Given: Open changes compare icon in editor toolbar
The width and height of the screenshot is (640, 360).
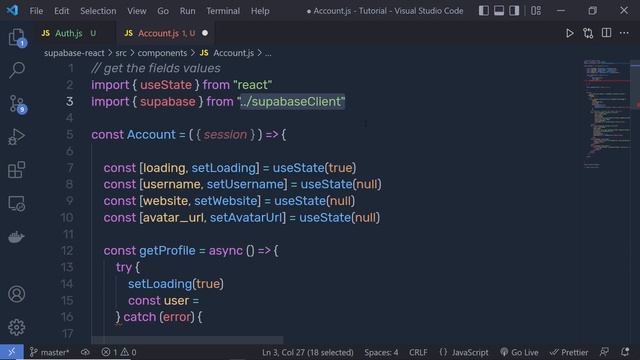Looking at the screenshot, I should point(588,33).
